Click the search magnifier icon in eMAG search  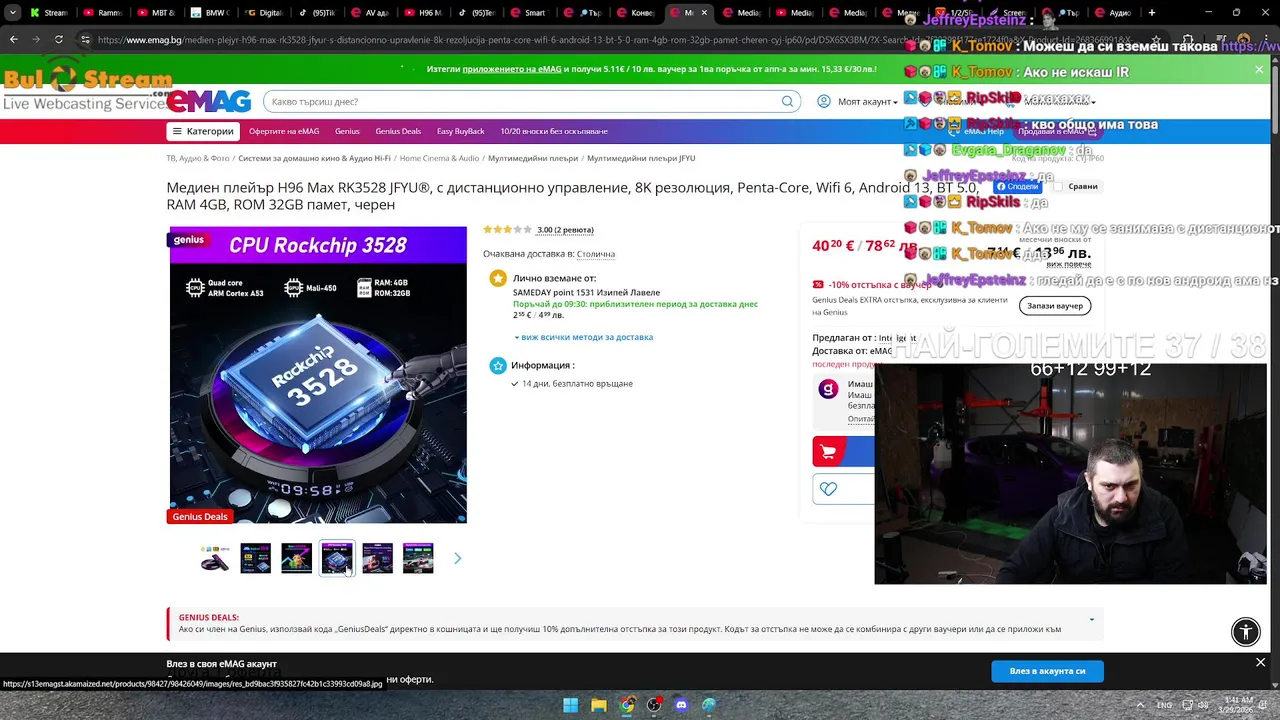tap(787, 101)
